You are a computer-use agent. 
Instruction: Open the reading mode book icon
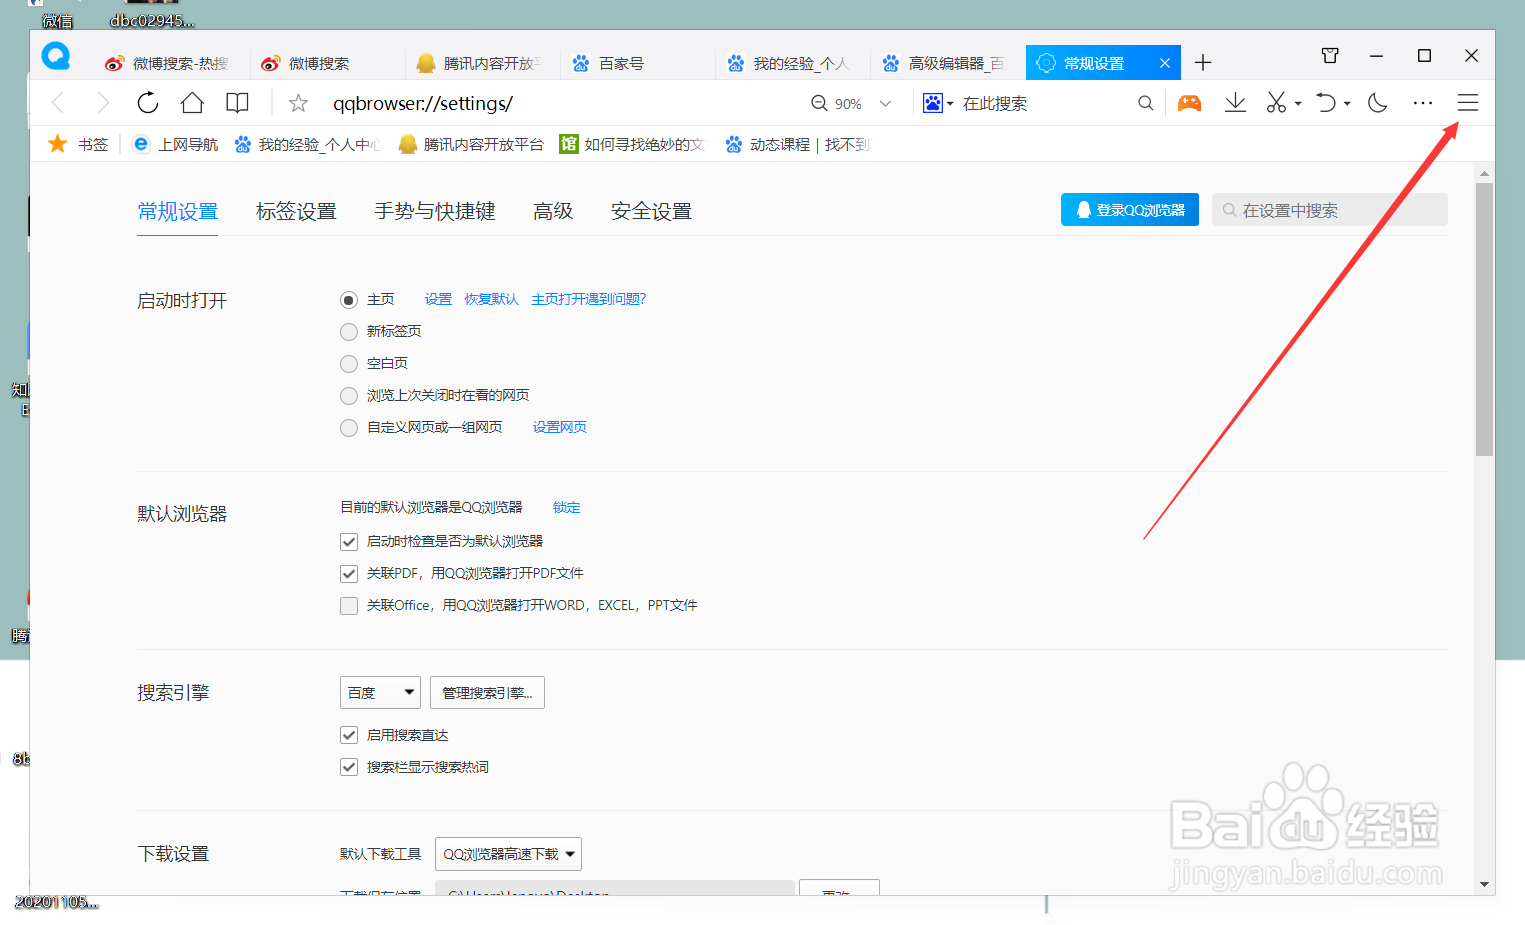point(237,103)
